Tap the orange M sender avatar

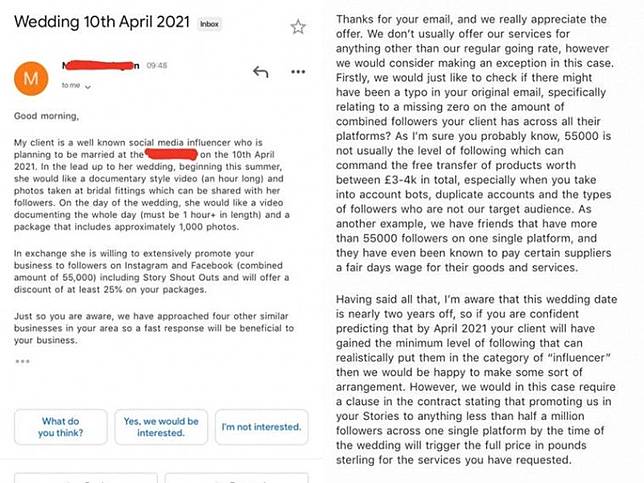click(32, 78)
